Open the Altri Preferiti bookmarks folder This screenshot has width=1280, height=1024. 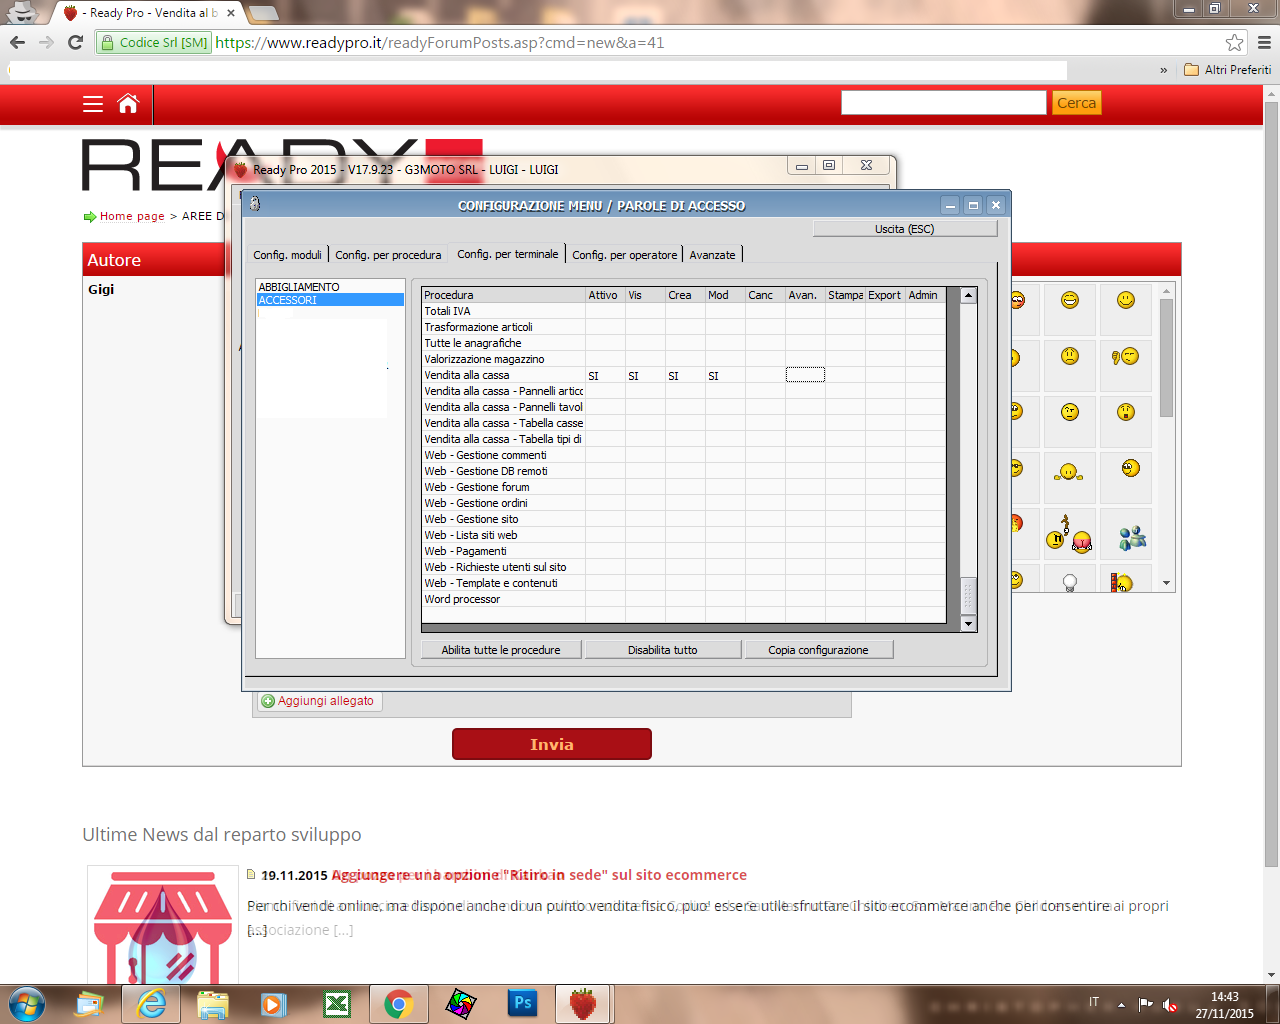click(x=1227, y=70)
